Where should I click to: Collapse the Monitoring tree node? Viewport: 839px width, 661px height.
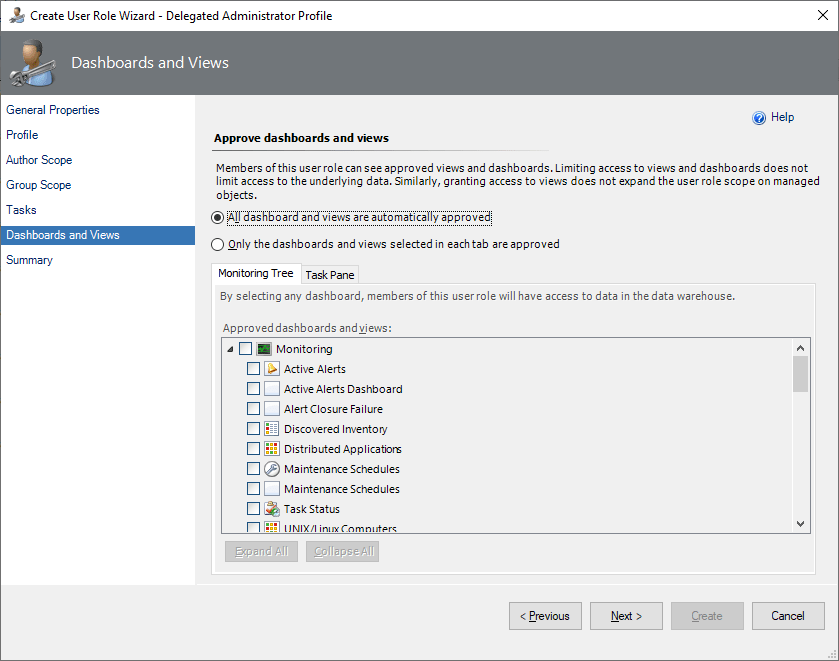click(231, 349)
